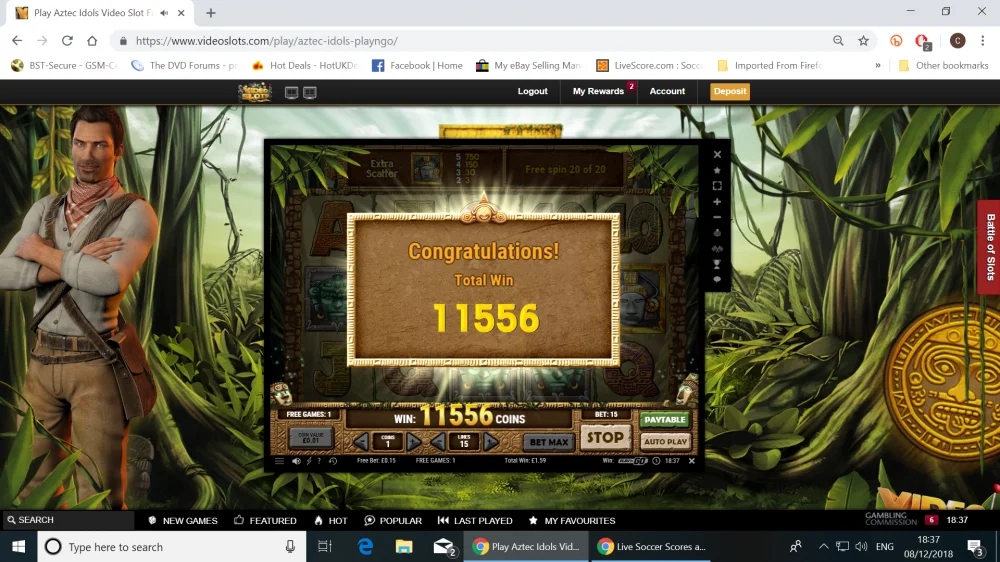Click the Logout link
1000x562 pixels.
[x=533, y=91]
